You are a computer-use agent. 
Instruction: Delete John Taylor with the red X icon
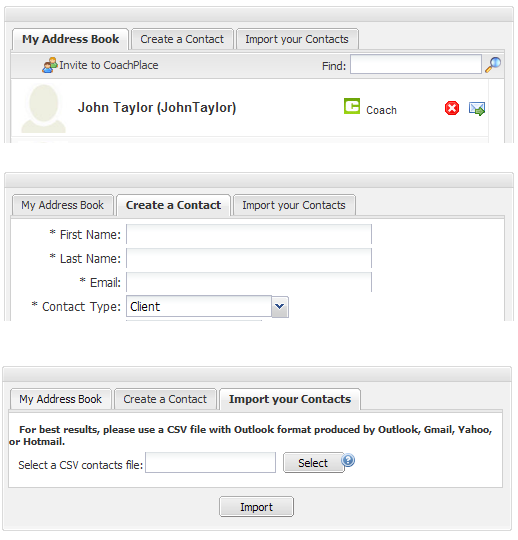click(452, 108)
